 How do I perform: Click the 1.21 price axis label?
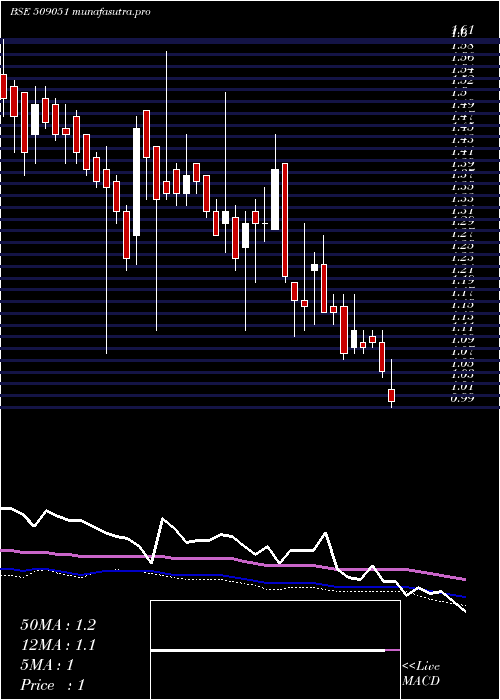[x=462, y=270]
